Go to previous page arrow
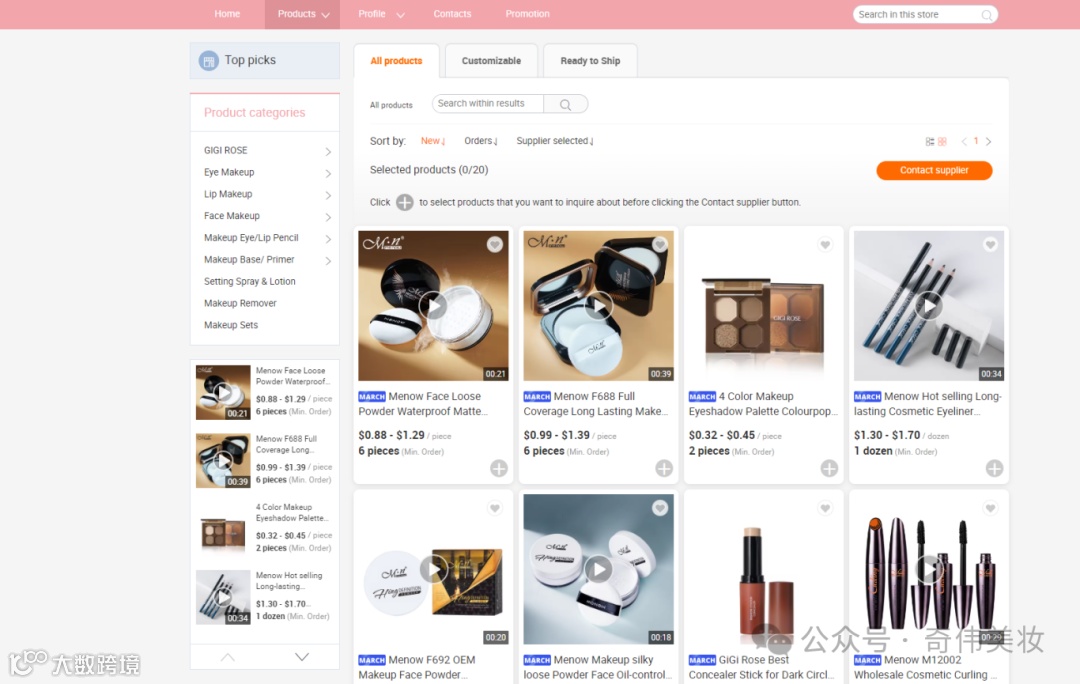The height and width of the screenshot is (684, 1080). (964, 141)
